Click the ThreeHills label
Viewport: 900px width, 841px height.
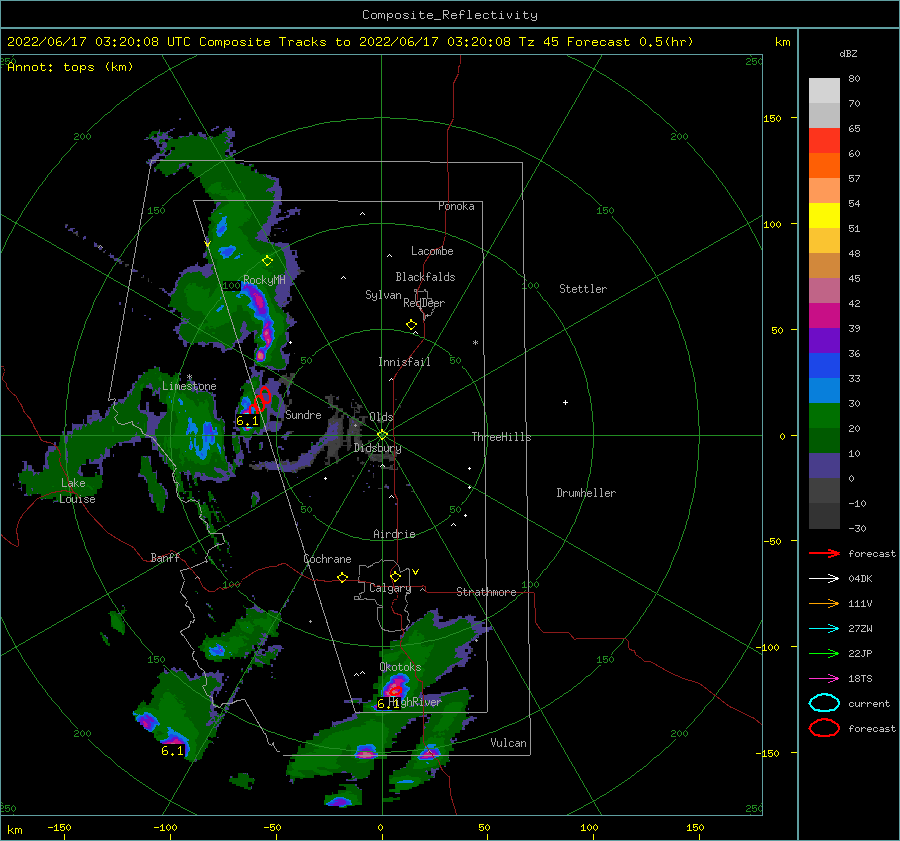(501, 437)
